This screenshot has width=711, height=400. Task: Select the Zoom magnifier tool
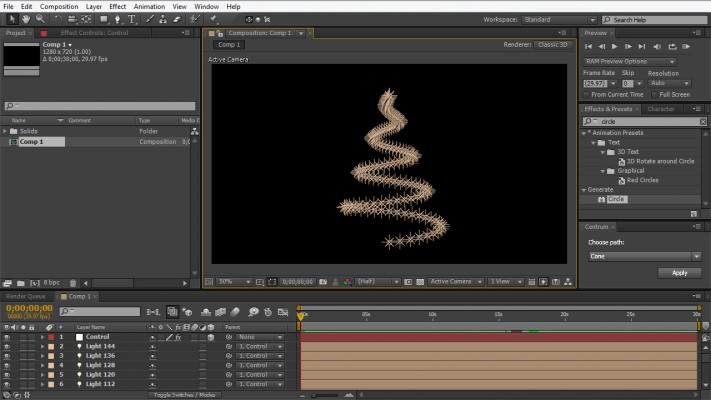point(40,19)
